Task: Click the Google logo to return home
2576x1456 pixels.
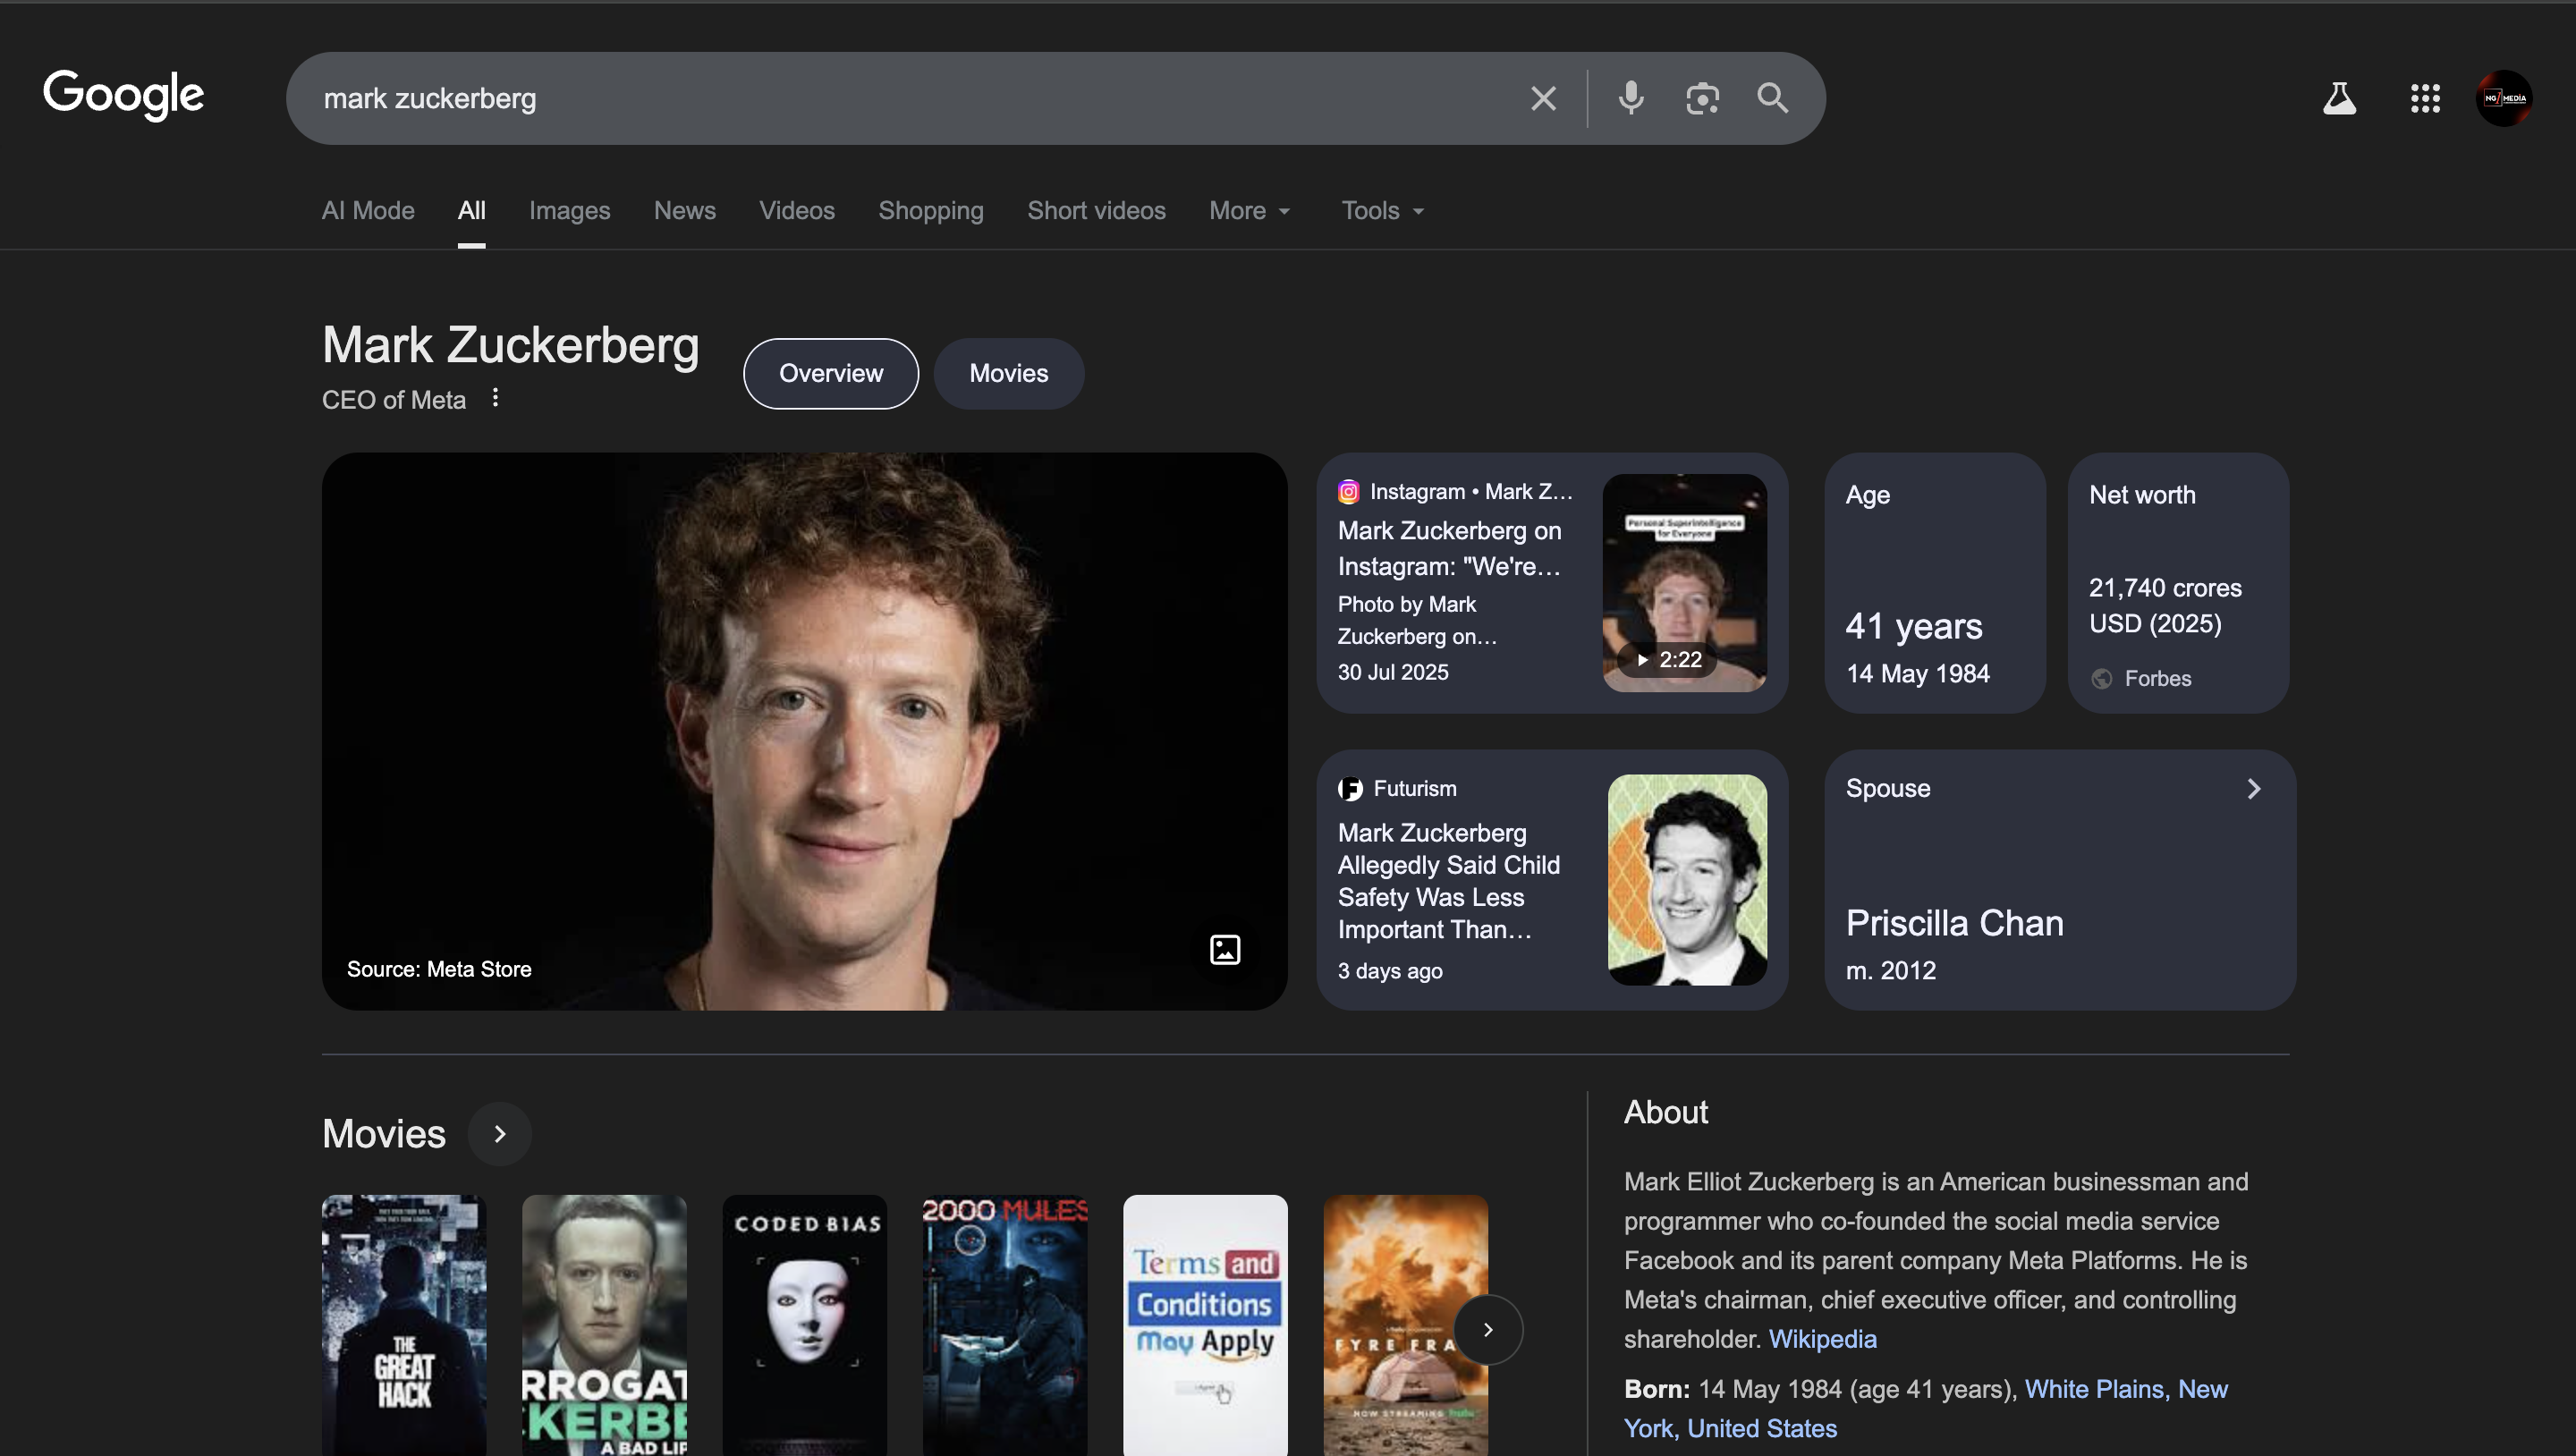Action: 123,95
